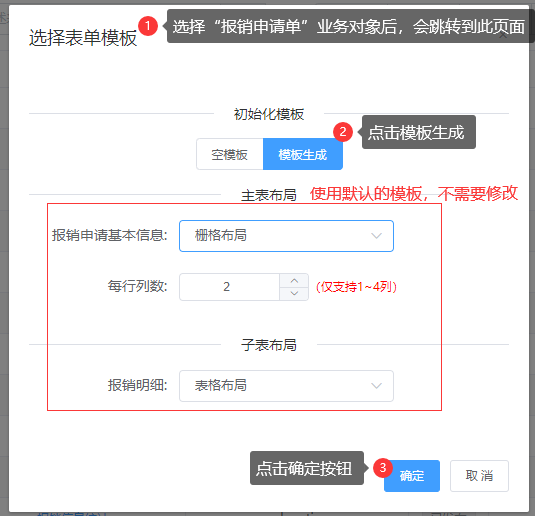Click the red number 2 annotation badge
This screenshot has width=535, height=516.
(x=343, y=132)
